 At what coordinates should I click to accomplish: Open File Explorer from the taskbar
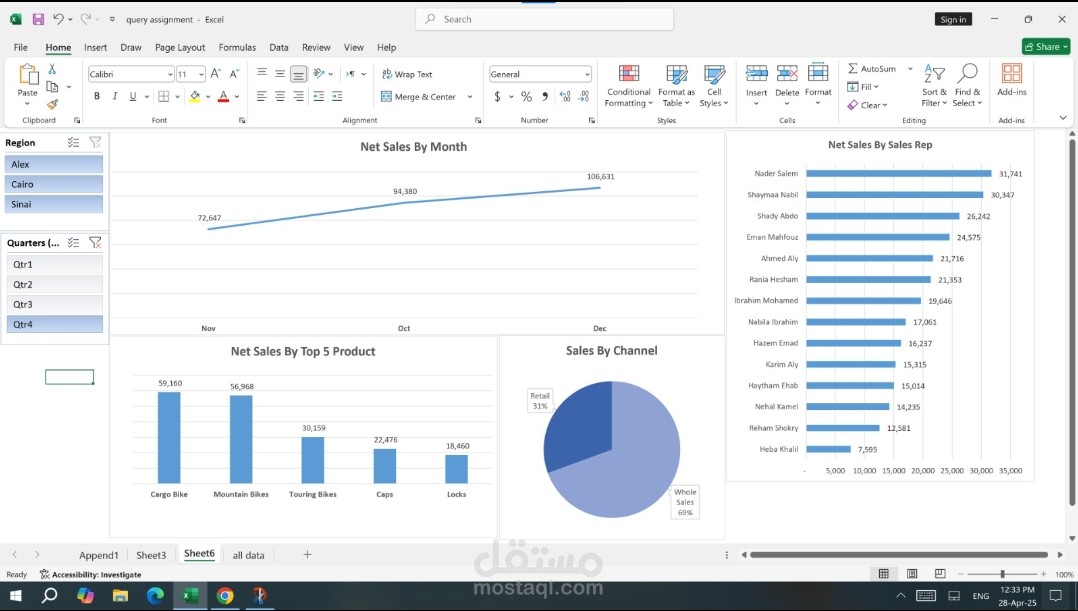(x=120, y=595)
